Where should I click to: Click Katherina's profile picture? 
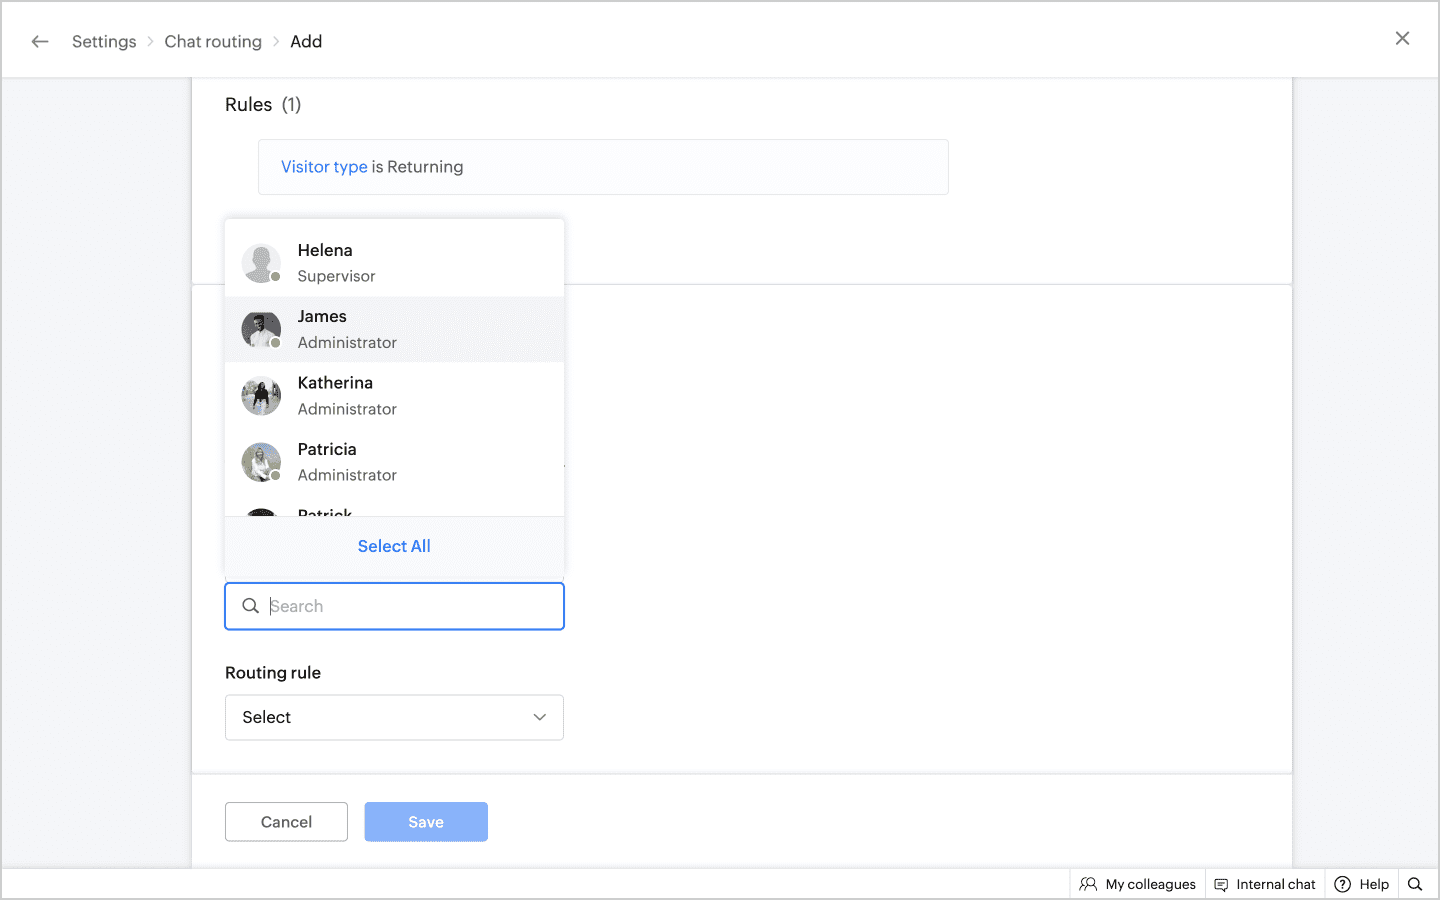tap(261, 396)
